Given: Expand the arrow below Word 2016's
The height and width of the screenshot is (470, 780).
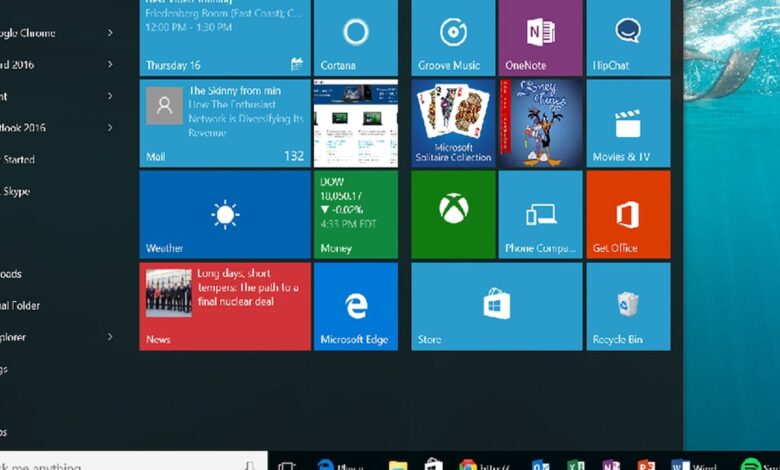Looking at the screenshot, I should pos(110,96).
